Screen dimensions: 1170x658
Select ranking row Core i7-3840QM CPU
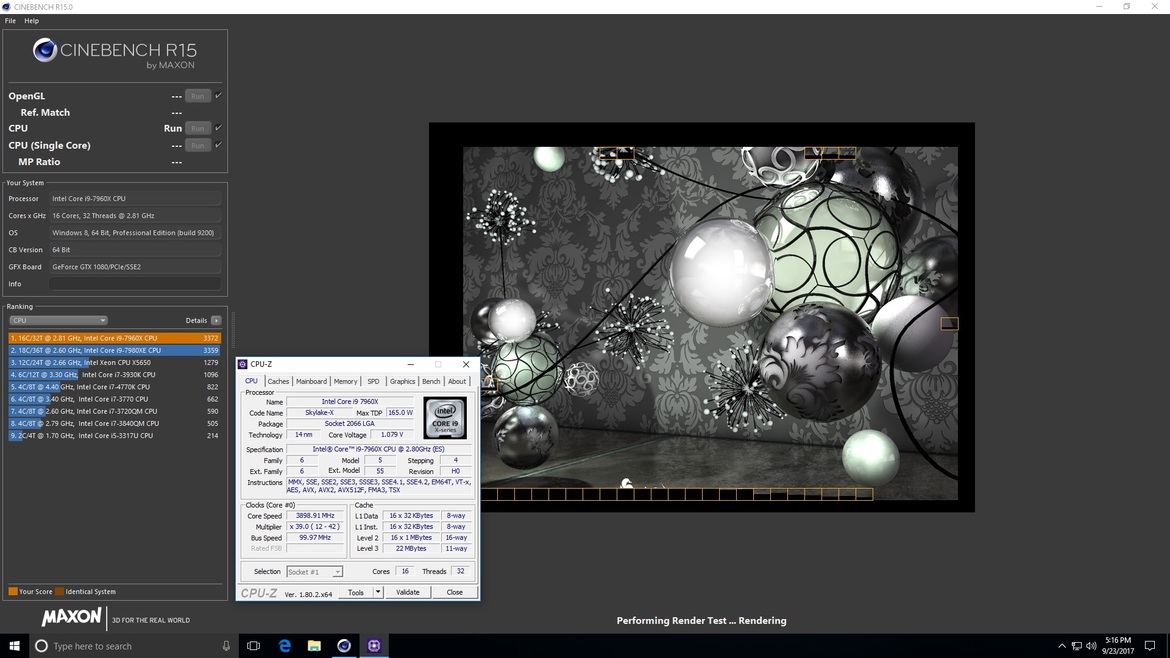115,423
